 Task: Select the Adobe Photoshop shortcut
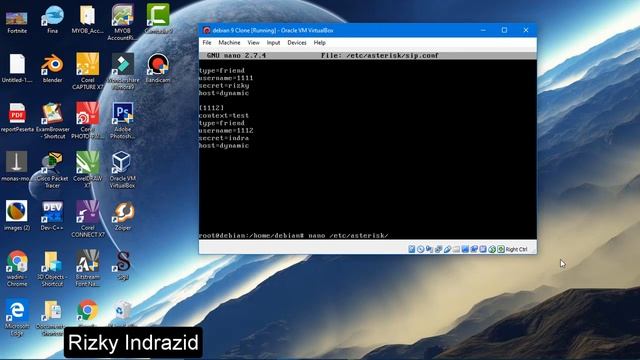point(122,121)
